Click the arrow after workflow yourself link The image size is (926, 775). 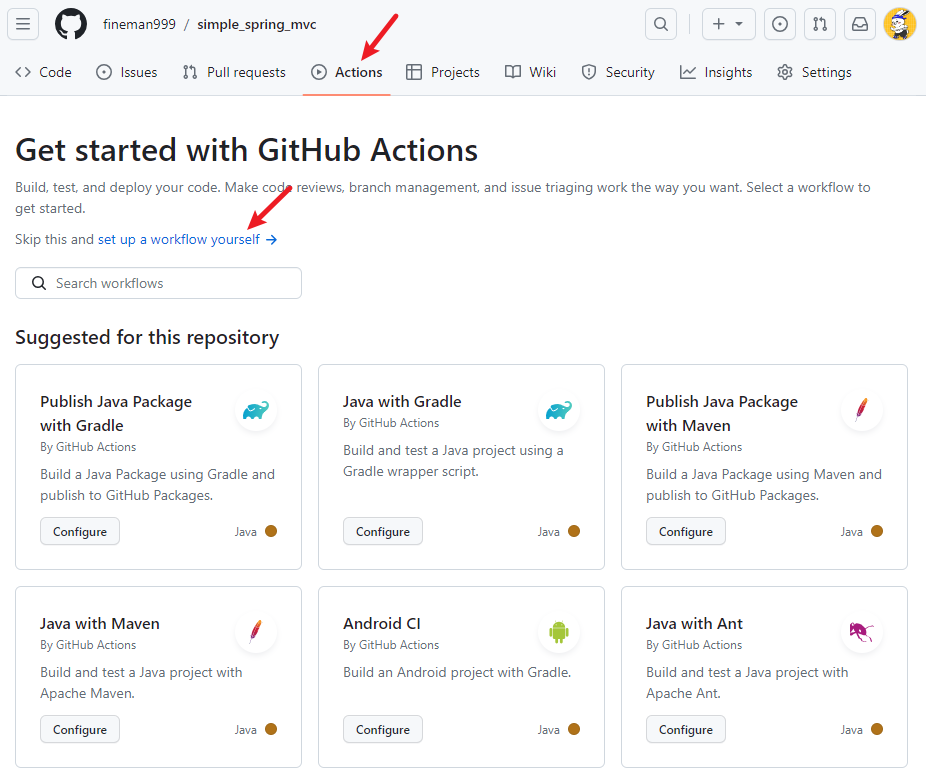pos(271,239)
